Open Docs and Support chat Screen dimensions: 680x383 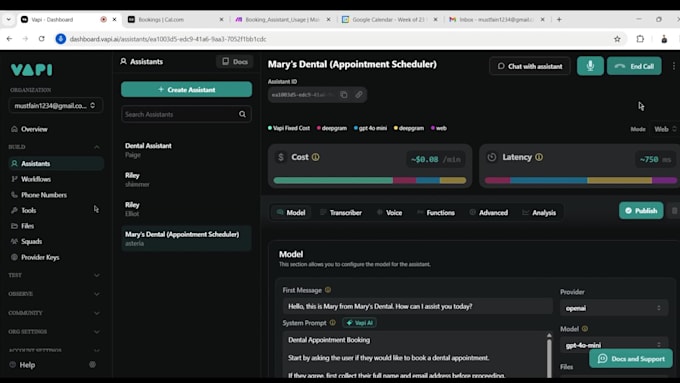631,359
